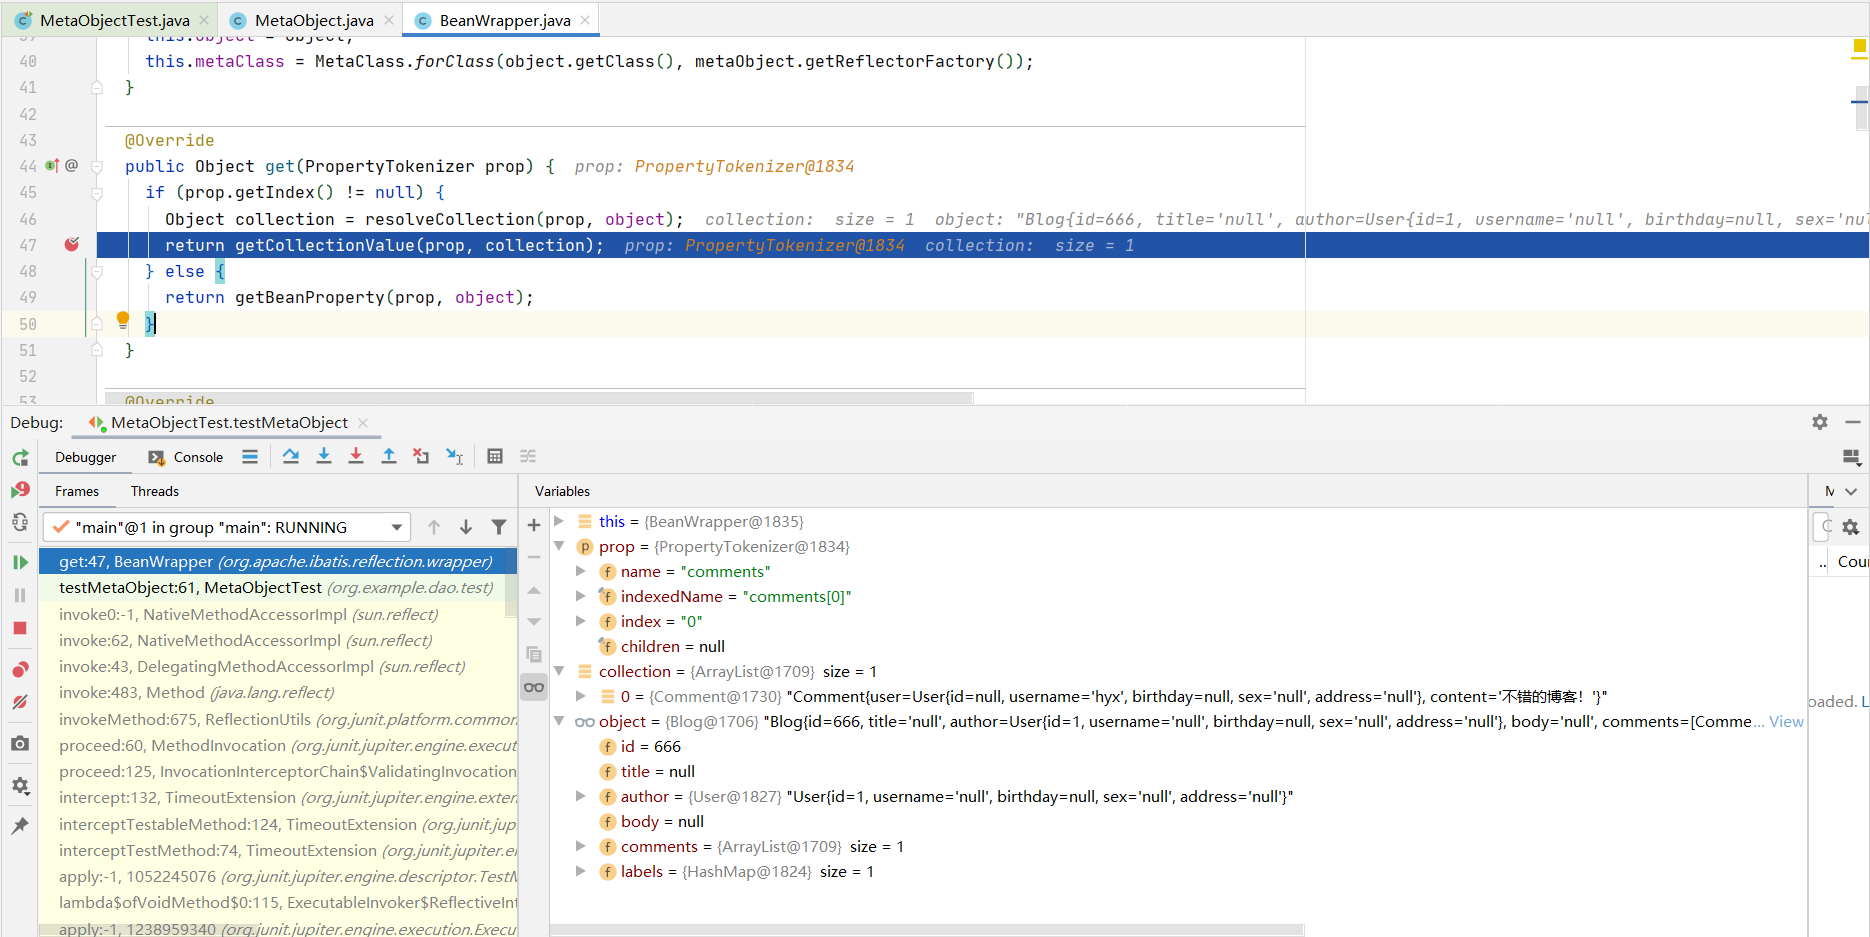1870x937 pixels.
Task: Expand the 'this' BeanWrapper variable
Action: tap(559, 521)
